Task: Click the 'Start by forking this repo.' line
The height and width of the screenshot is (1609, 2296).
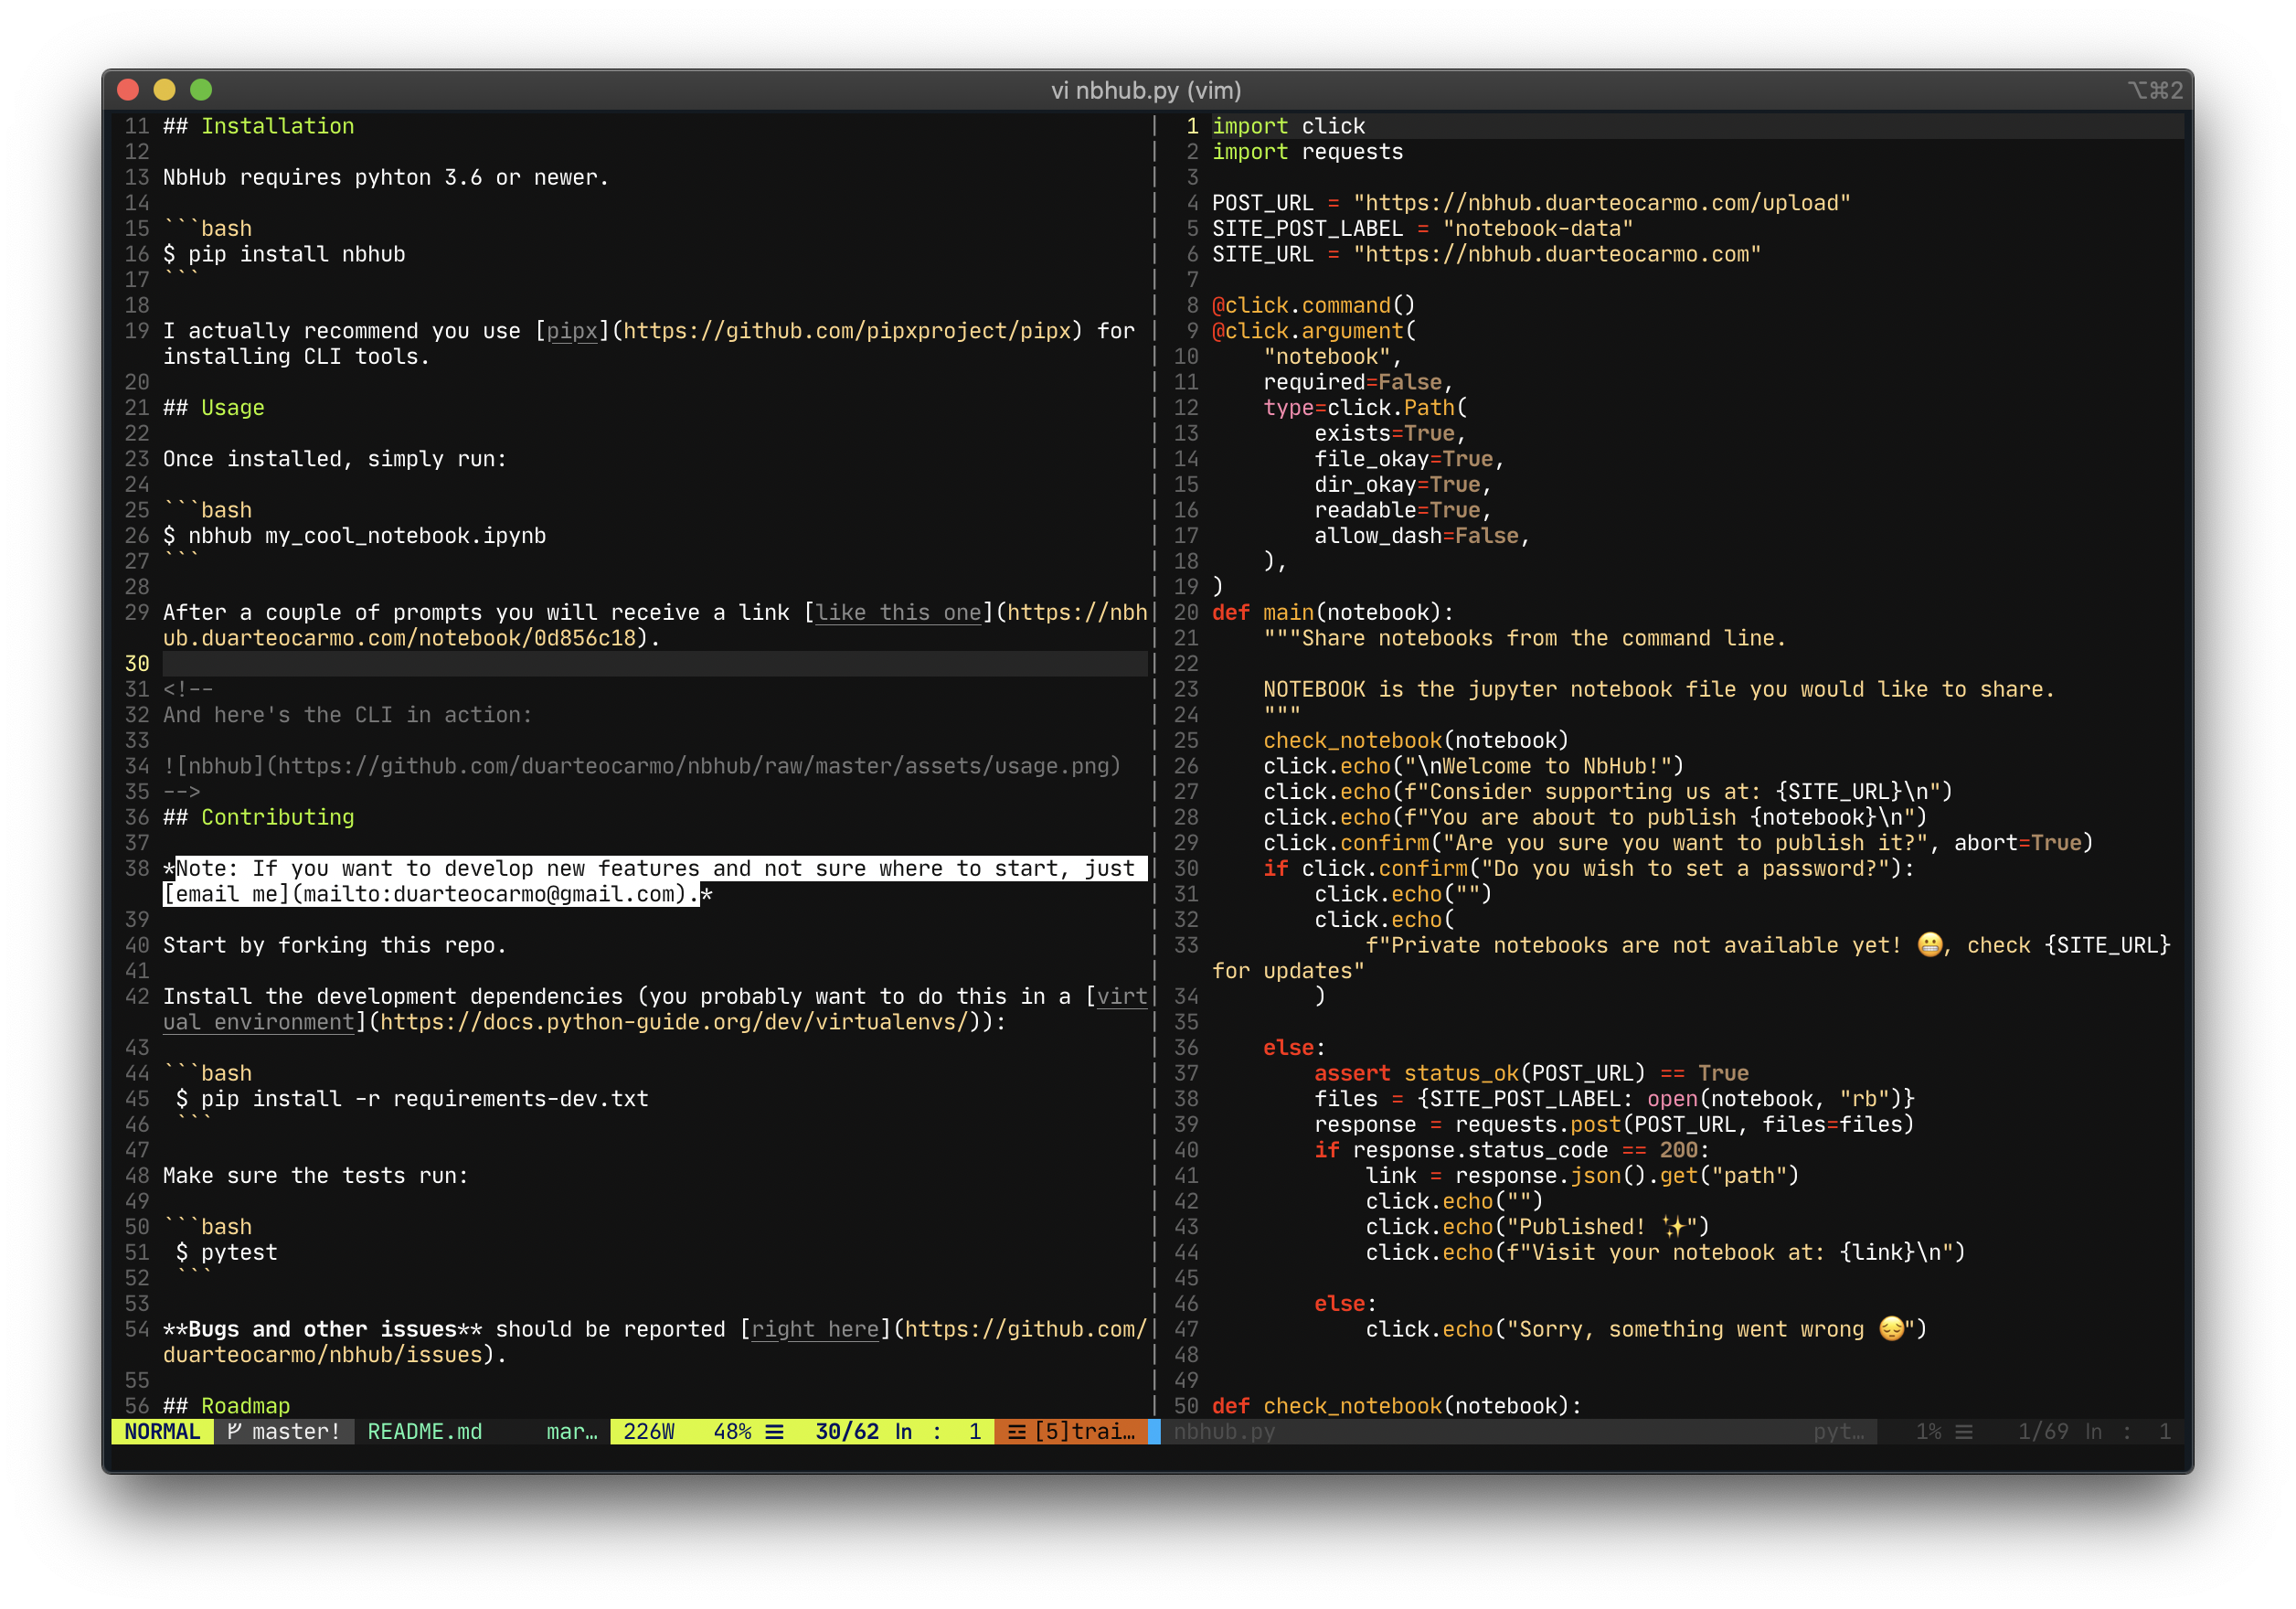Action: pos(335,945)
